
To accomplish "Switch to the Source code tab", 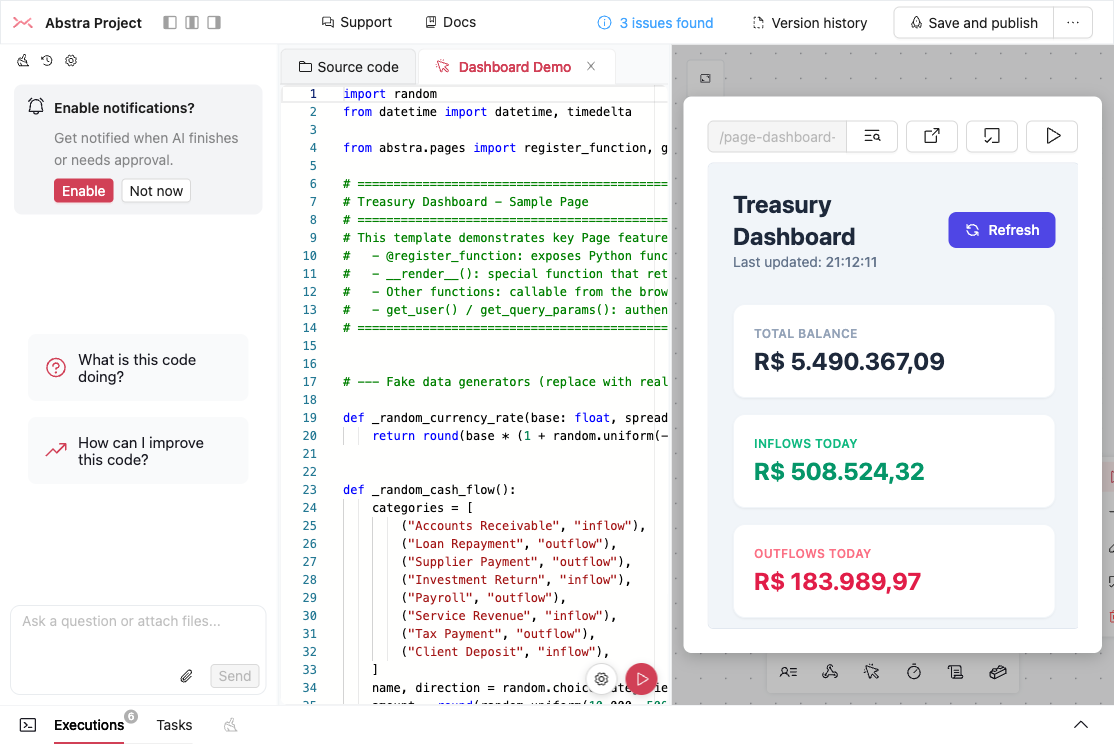I will (x=348, y=66).
